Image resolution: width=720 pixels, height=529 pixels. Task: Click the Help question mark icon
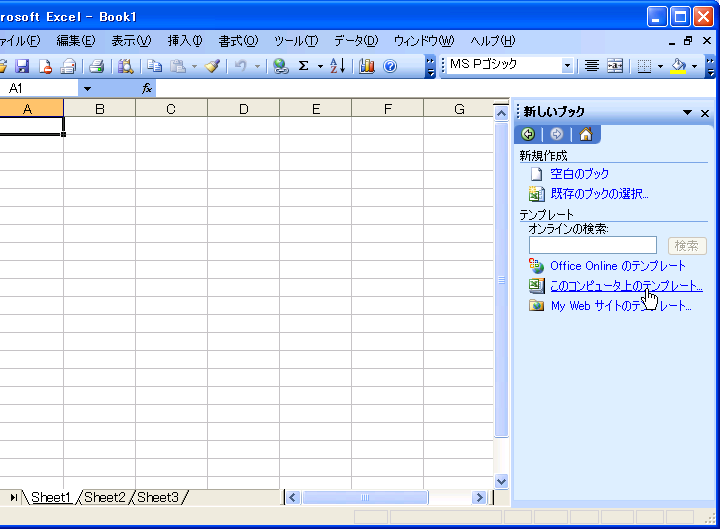390,66
